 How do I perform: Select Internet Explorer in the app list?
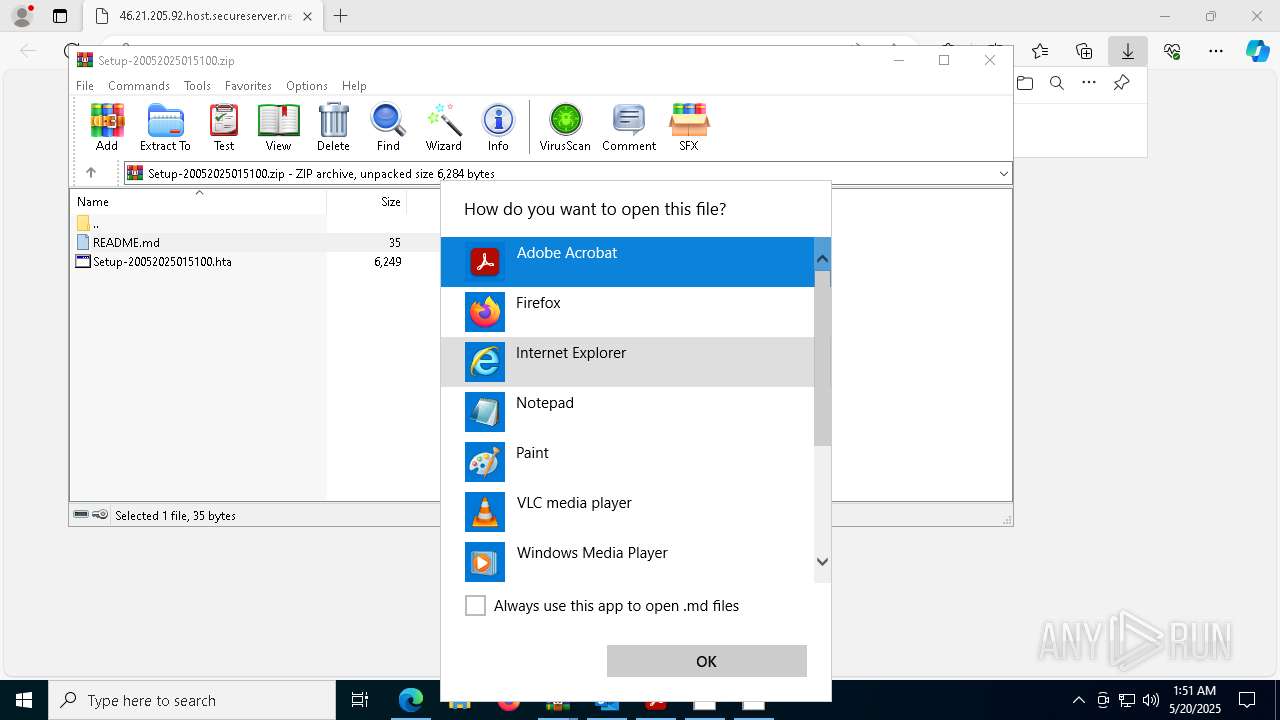(627, 362)
